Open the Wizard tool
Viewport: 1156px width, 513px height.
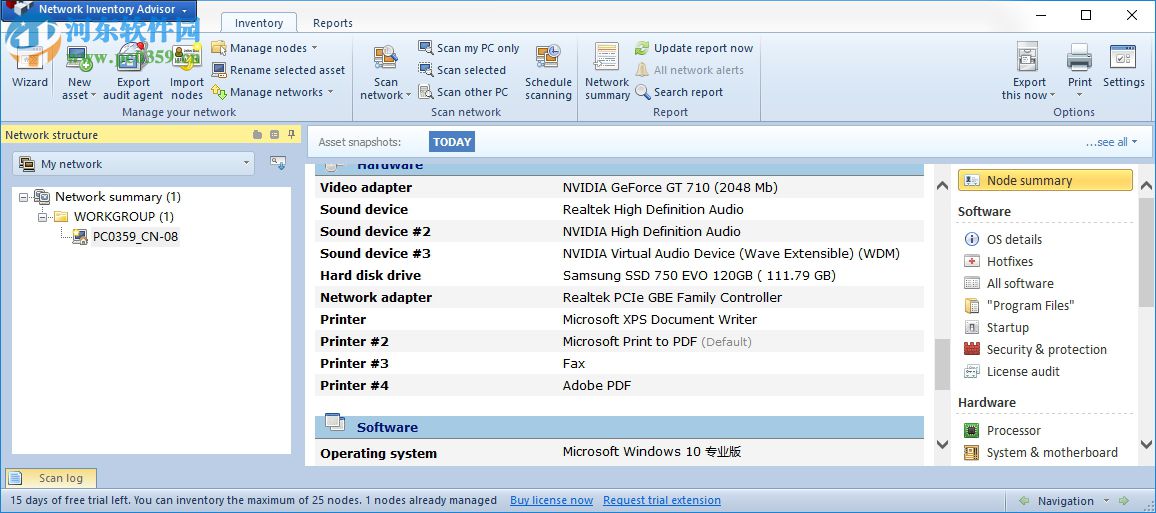[29, 64]
